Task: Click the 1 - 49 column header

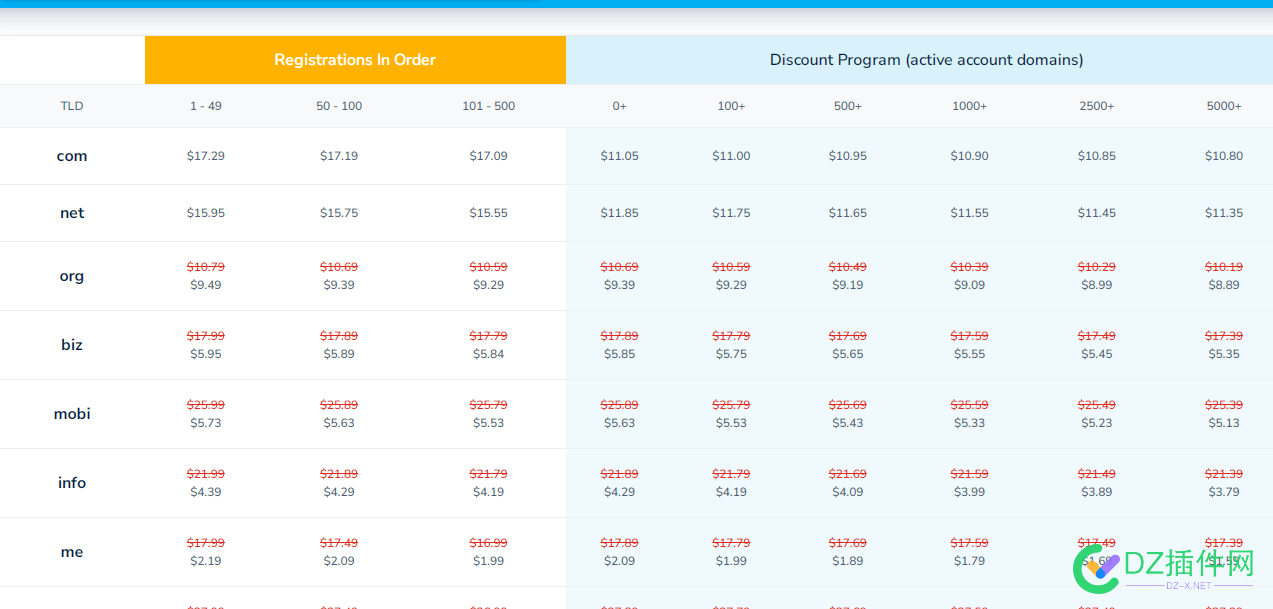Action: (206, 106)
